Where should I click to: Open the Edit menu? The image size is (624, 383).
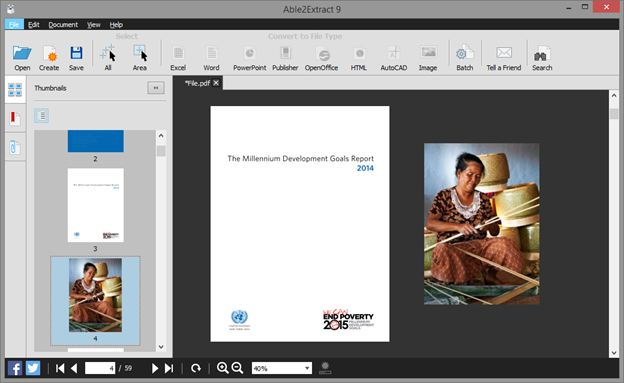[34, 25]
